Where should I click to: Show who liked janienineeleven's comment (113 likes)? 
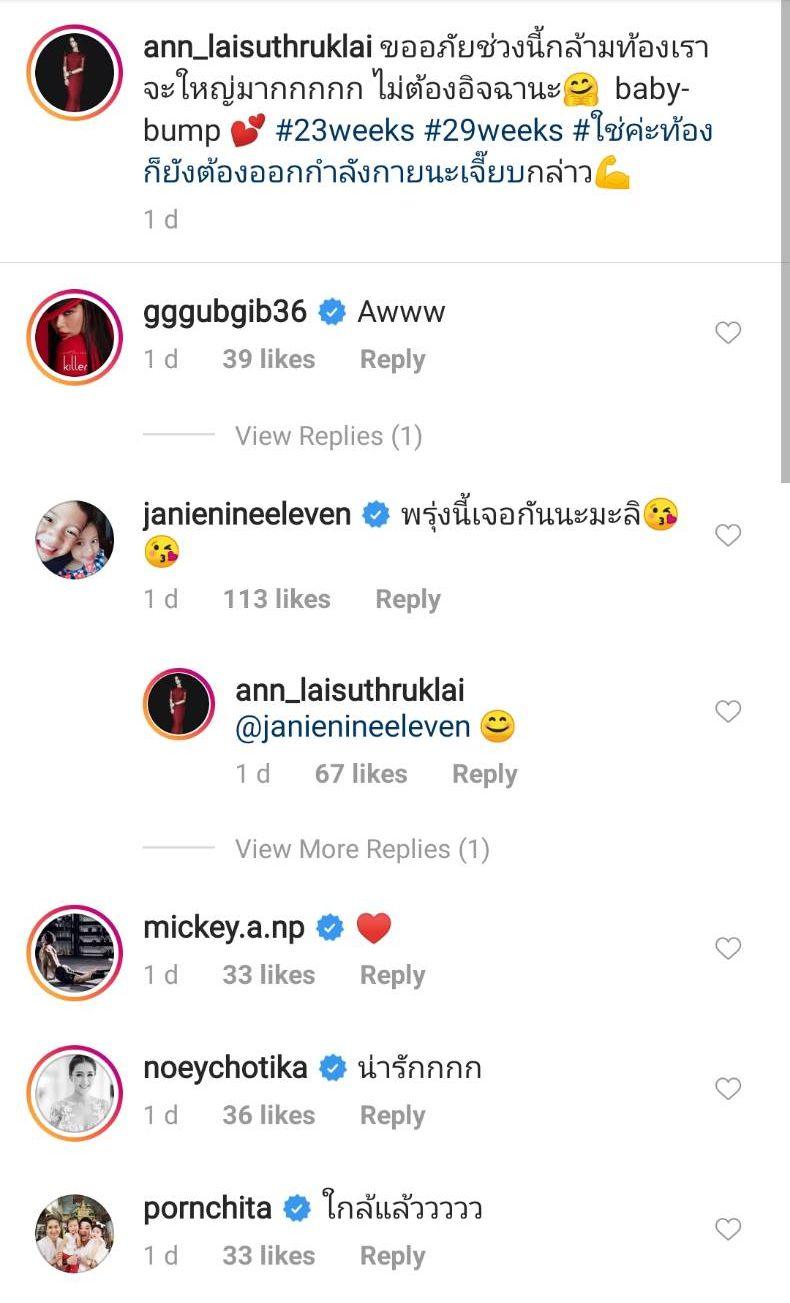276,599
